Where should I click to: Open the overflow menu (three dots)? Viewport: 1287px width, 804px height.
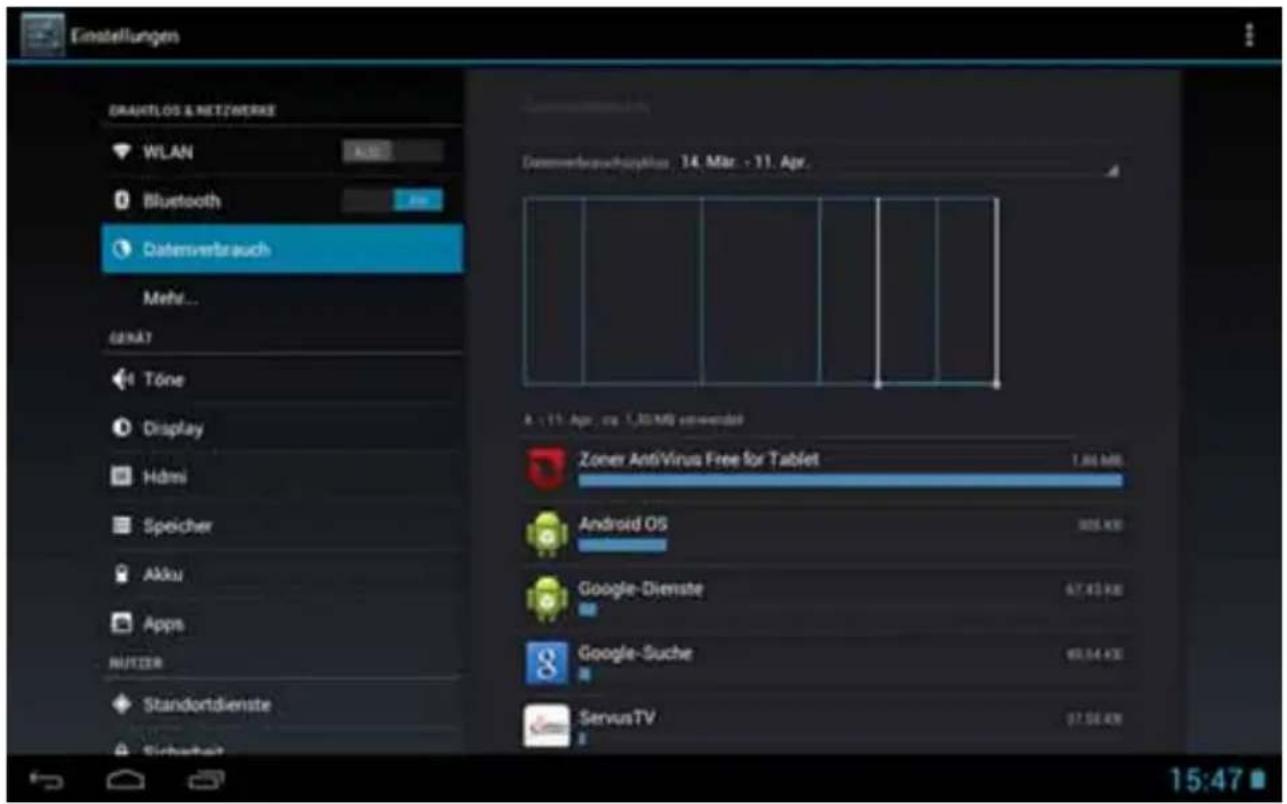[x=1248, y=35]
